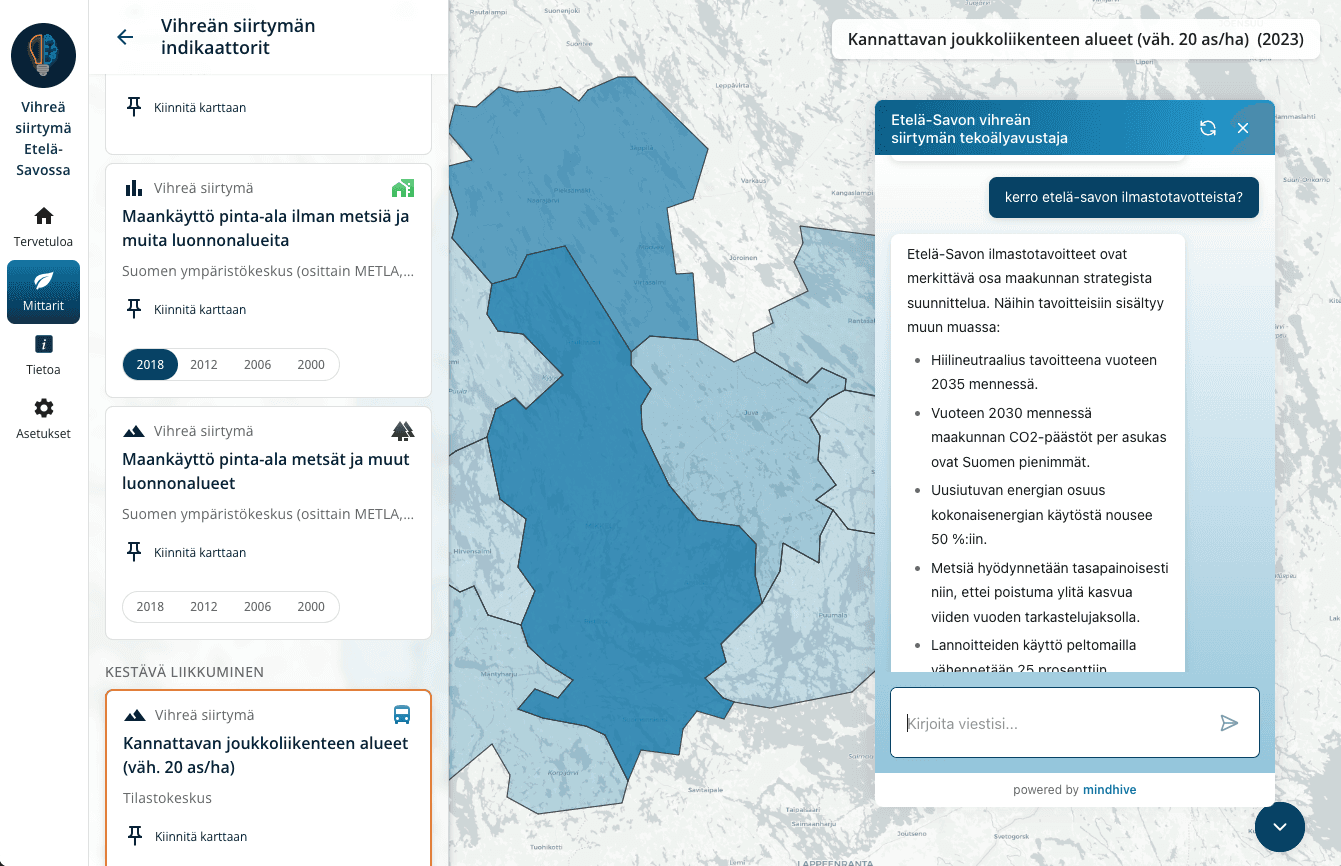Click the 'Metsiä hyödynnetään tasapainoisesti' bullet
This screenshot has width=1341, height=866.
pos(1050,592)
